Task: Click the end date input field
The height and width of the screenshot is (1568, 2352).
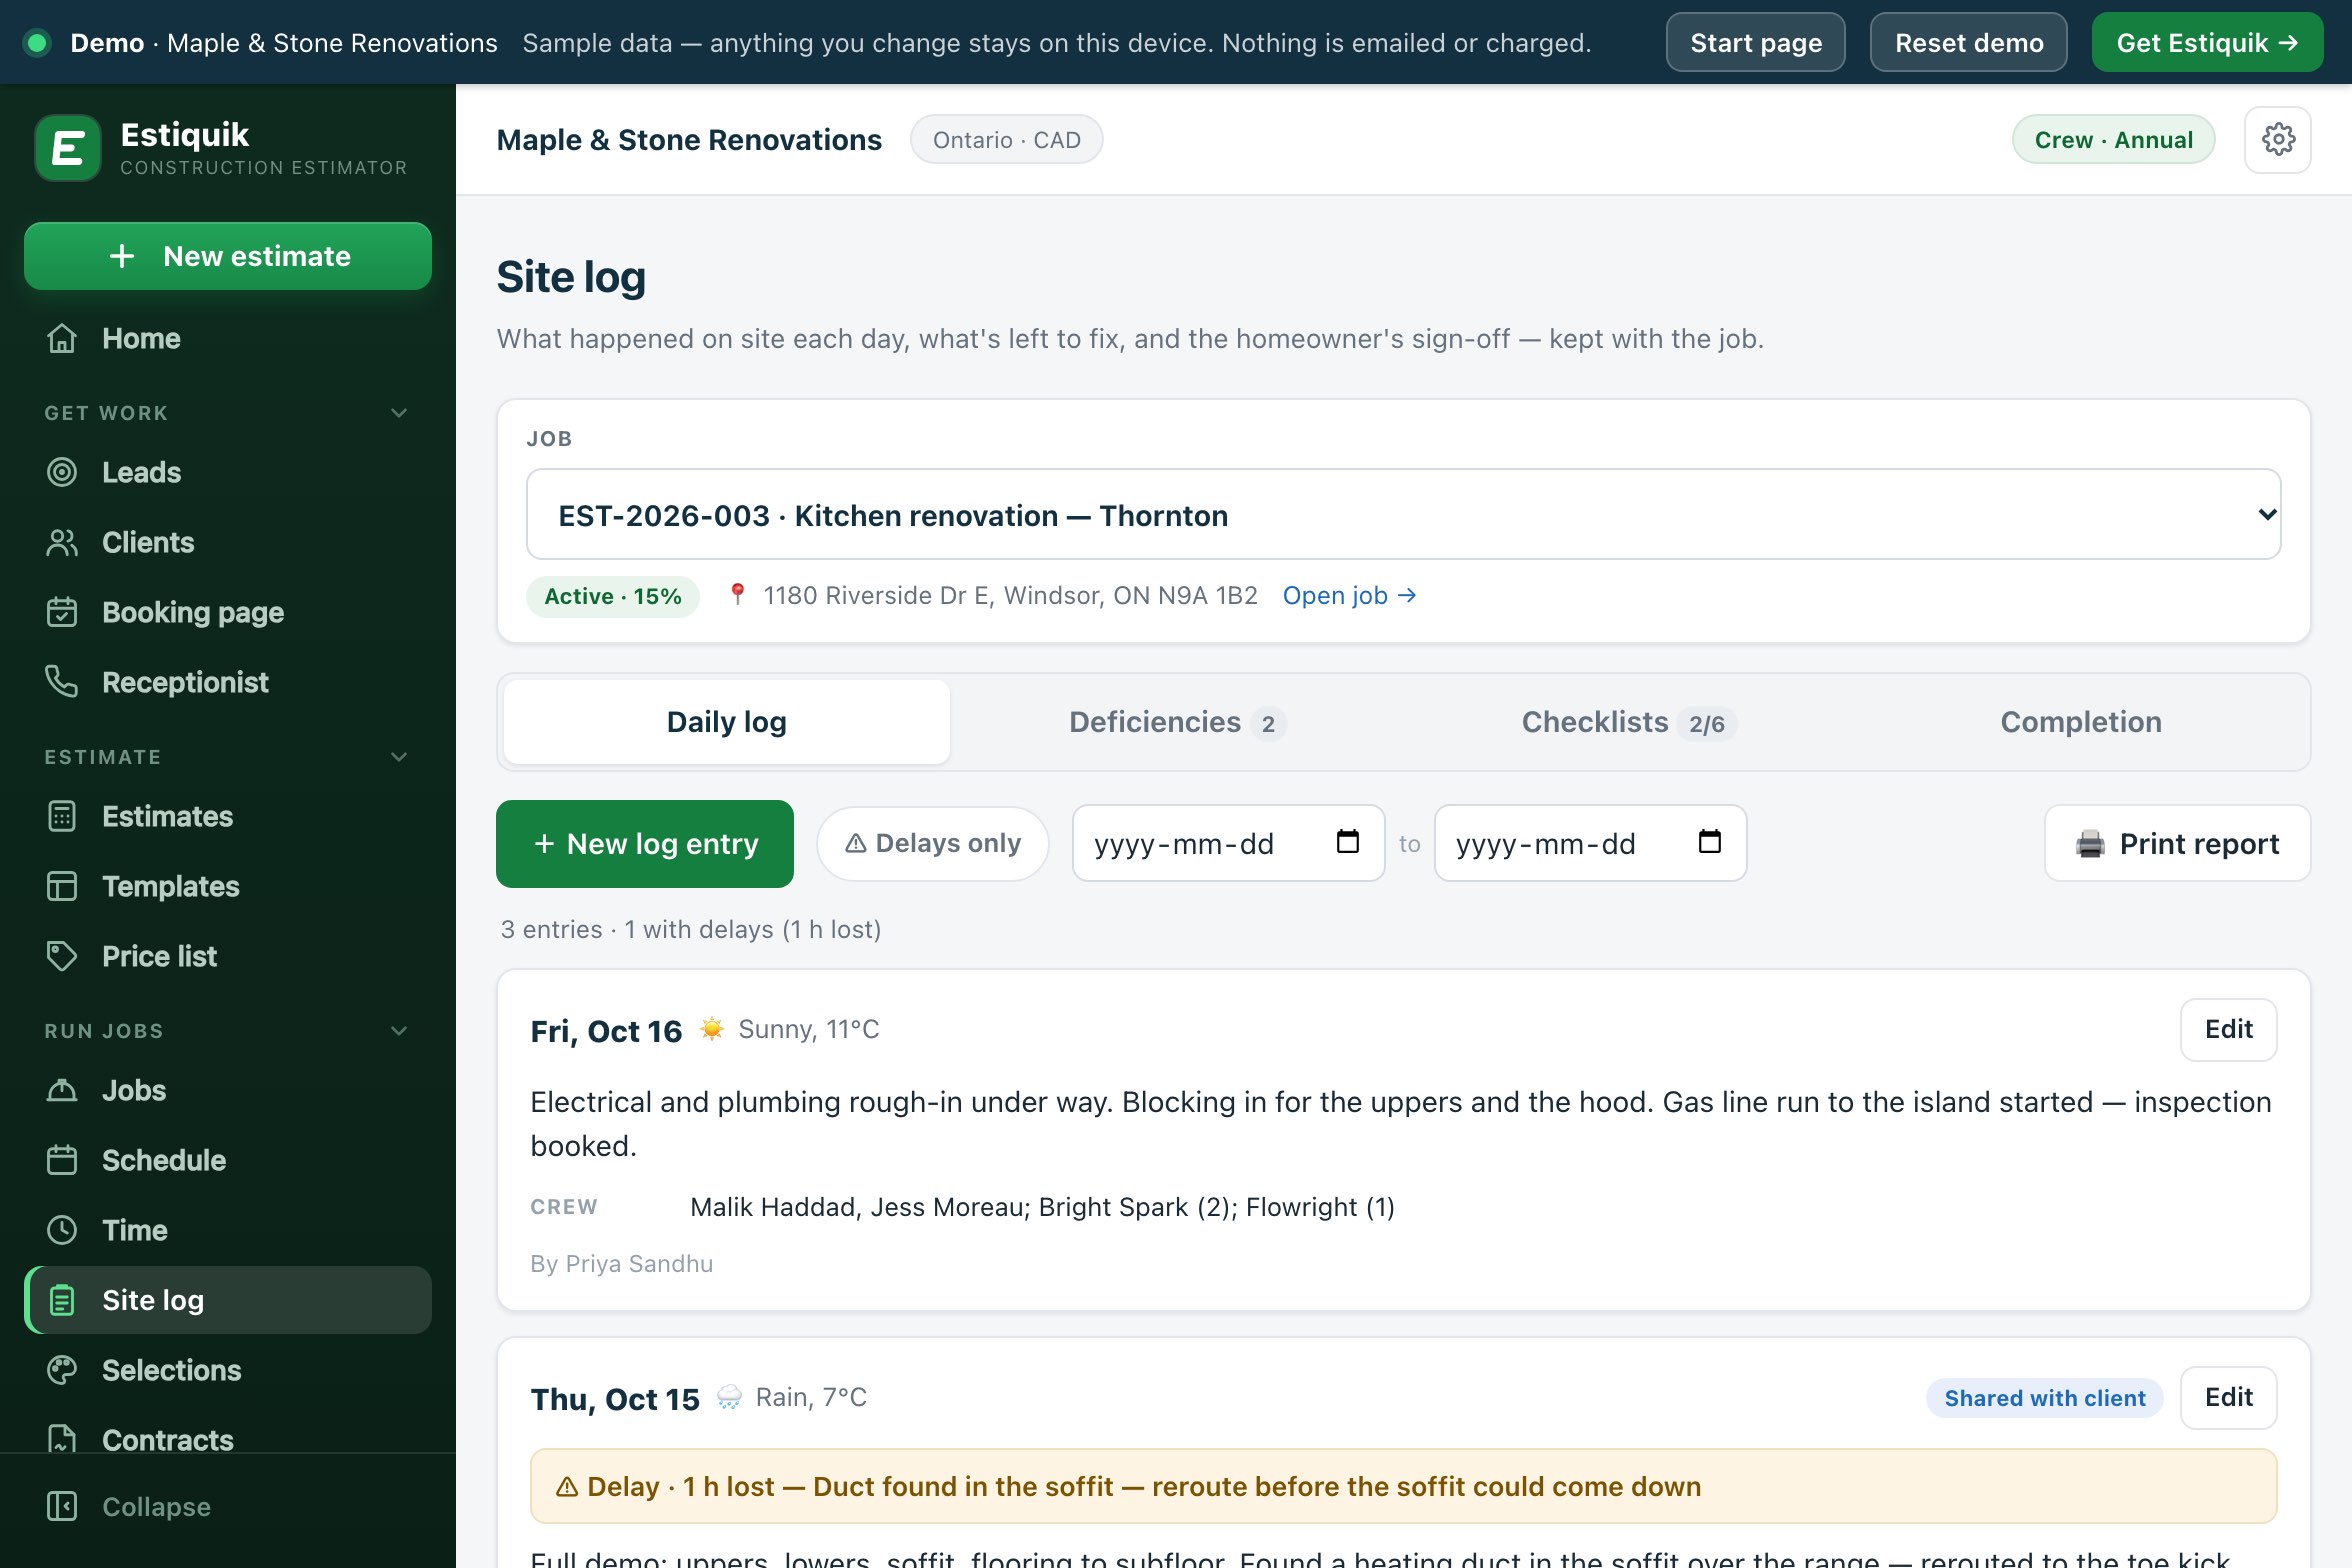Action: 1590,843
